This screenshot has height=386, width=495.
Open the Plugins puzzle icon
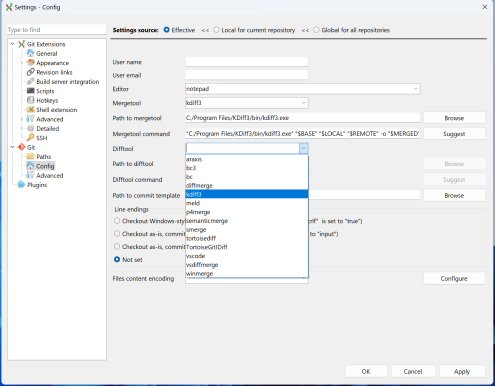(x=21, y=184)
